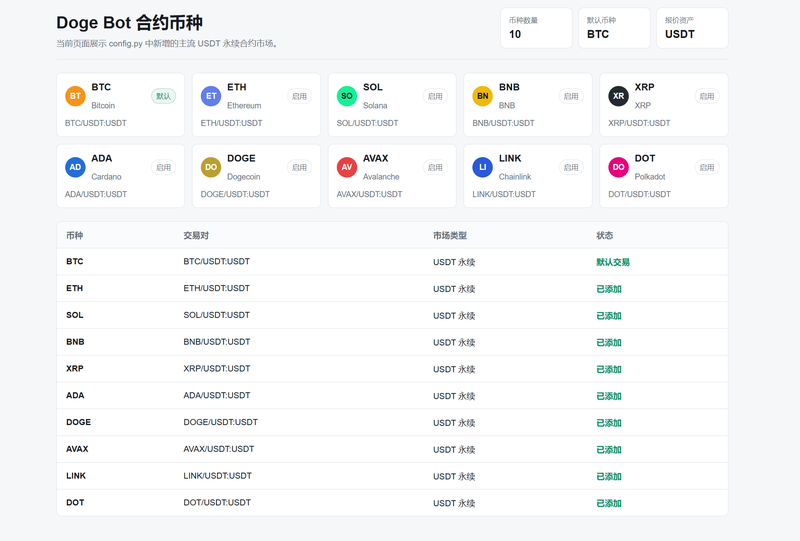The width and height of the screenshot is (800, 541).
Task: Click the 默认币种 BTC summary card
Action: (x=614, y=28)
